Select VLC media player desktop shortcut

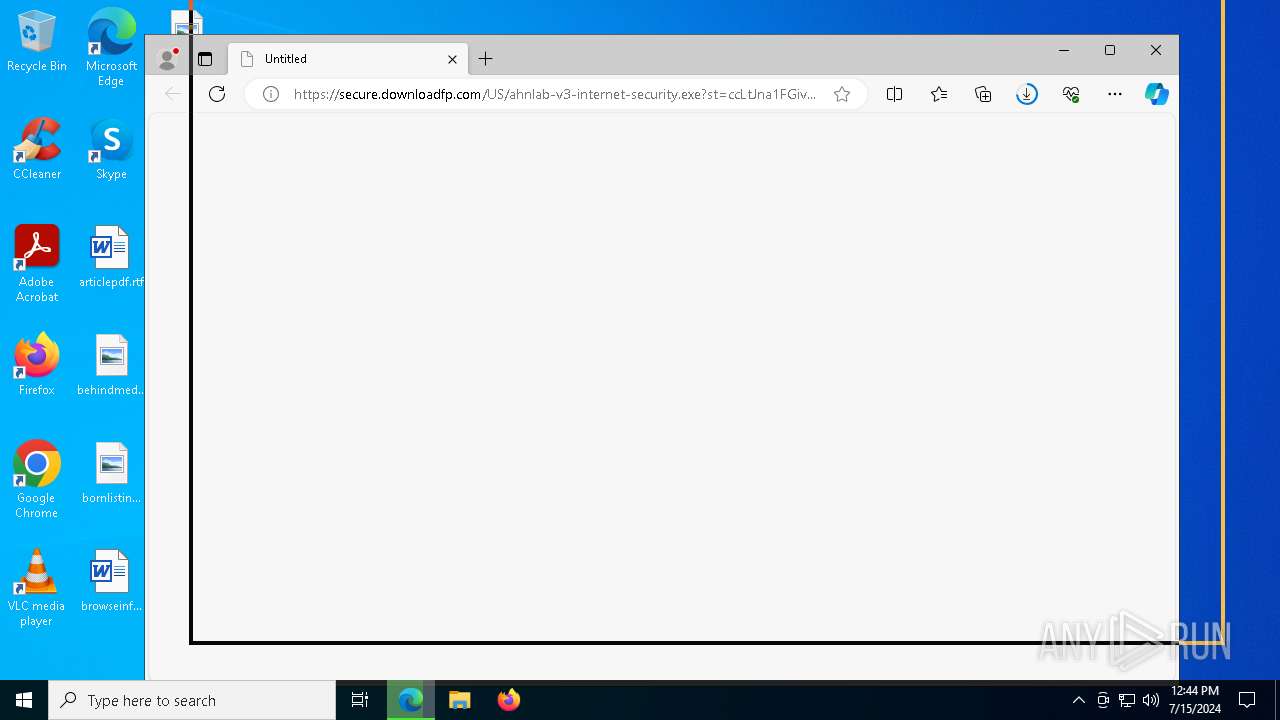[x=37, y=588]
